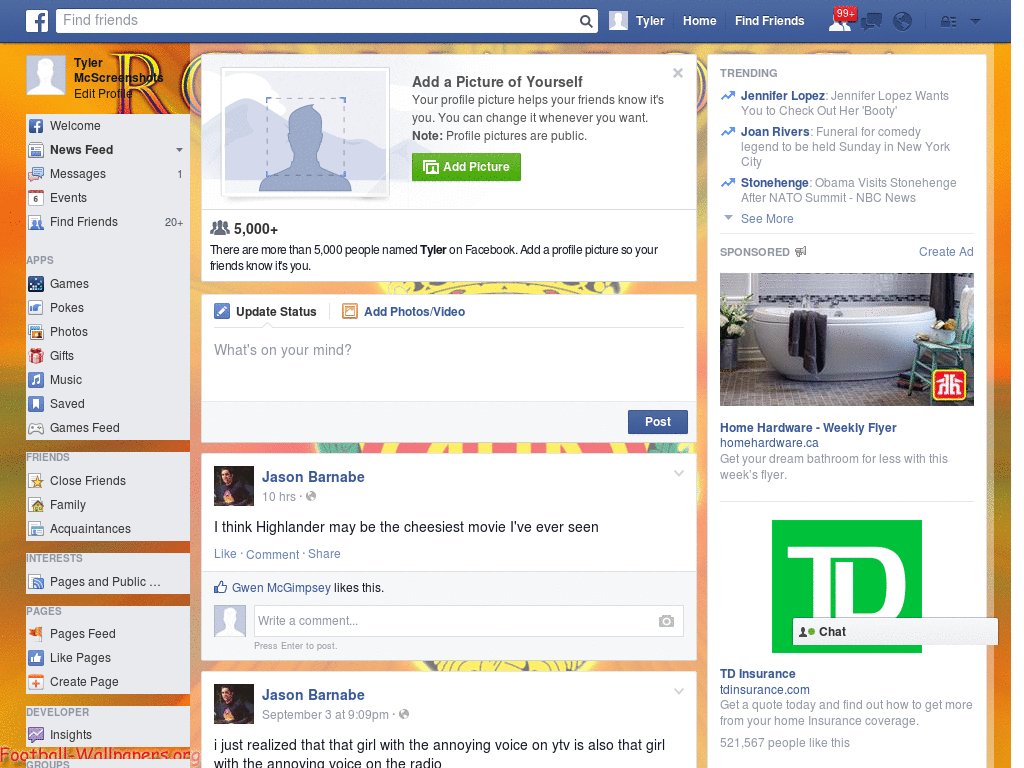1024x768 pixels.
Task: Click Create Ad link
Action: tap(946, 252)
